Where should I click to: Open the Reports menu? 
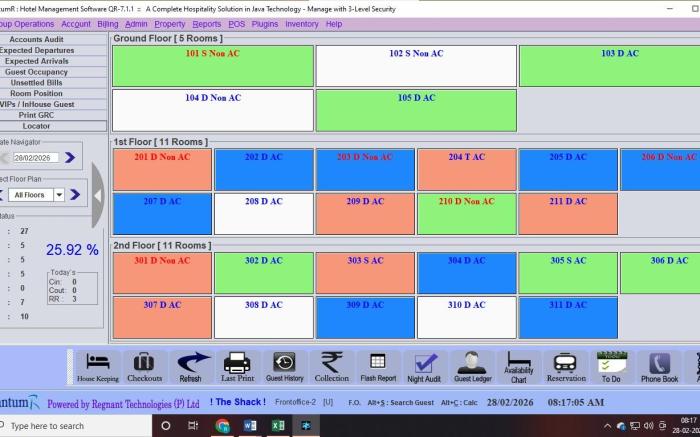(207, 24)
